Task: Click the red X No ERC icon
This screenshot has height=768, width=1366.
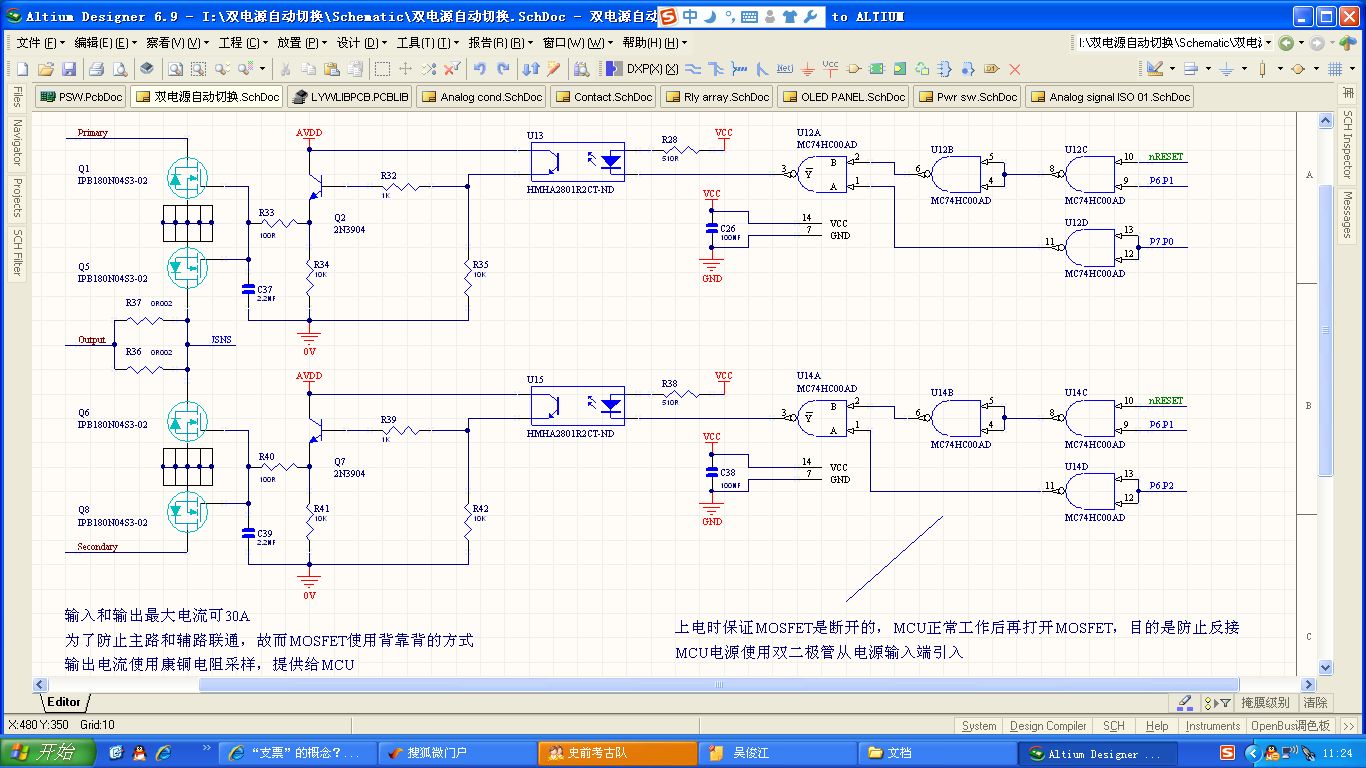Action: tap(1014, 69)
